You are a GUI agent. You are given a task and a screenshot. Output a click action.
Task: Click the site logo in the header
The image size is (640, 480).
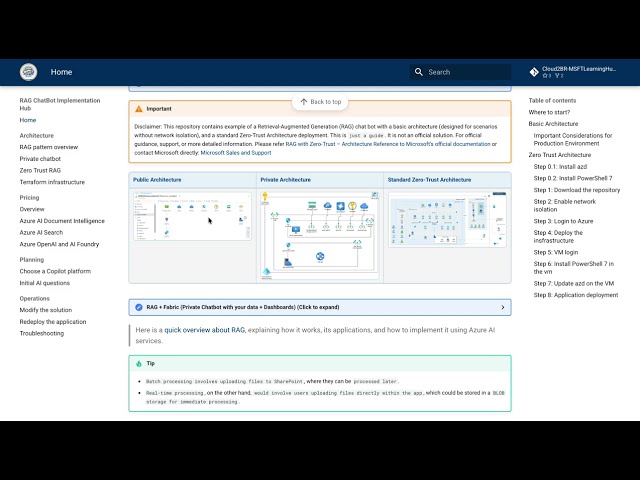click(x=29, y=72)
